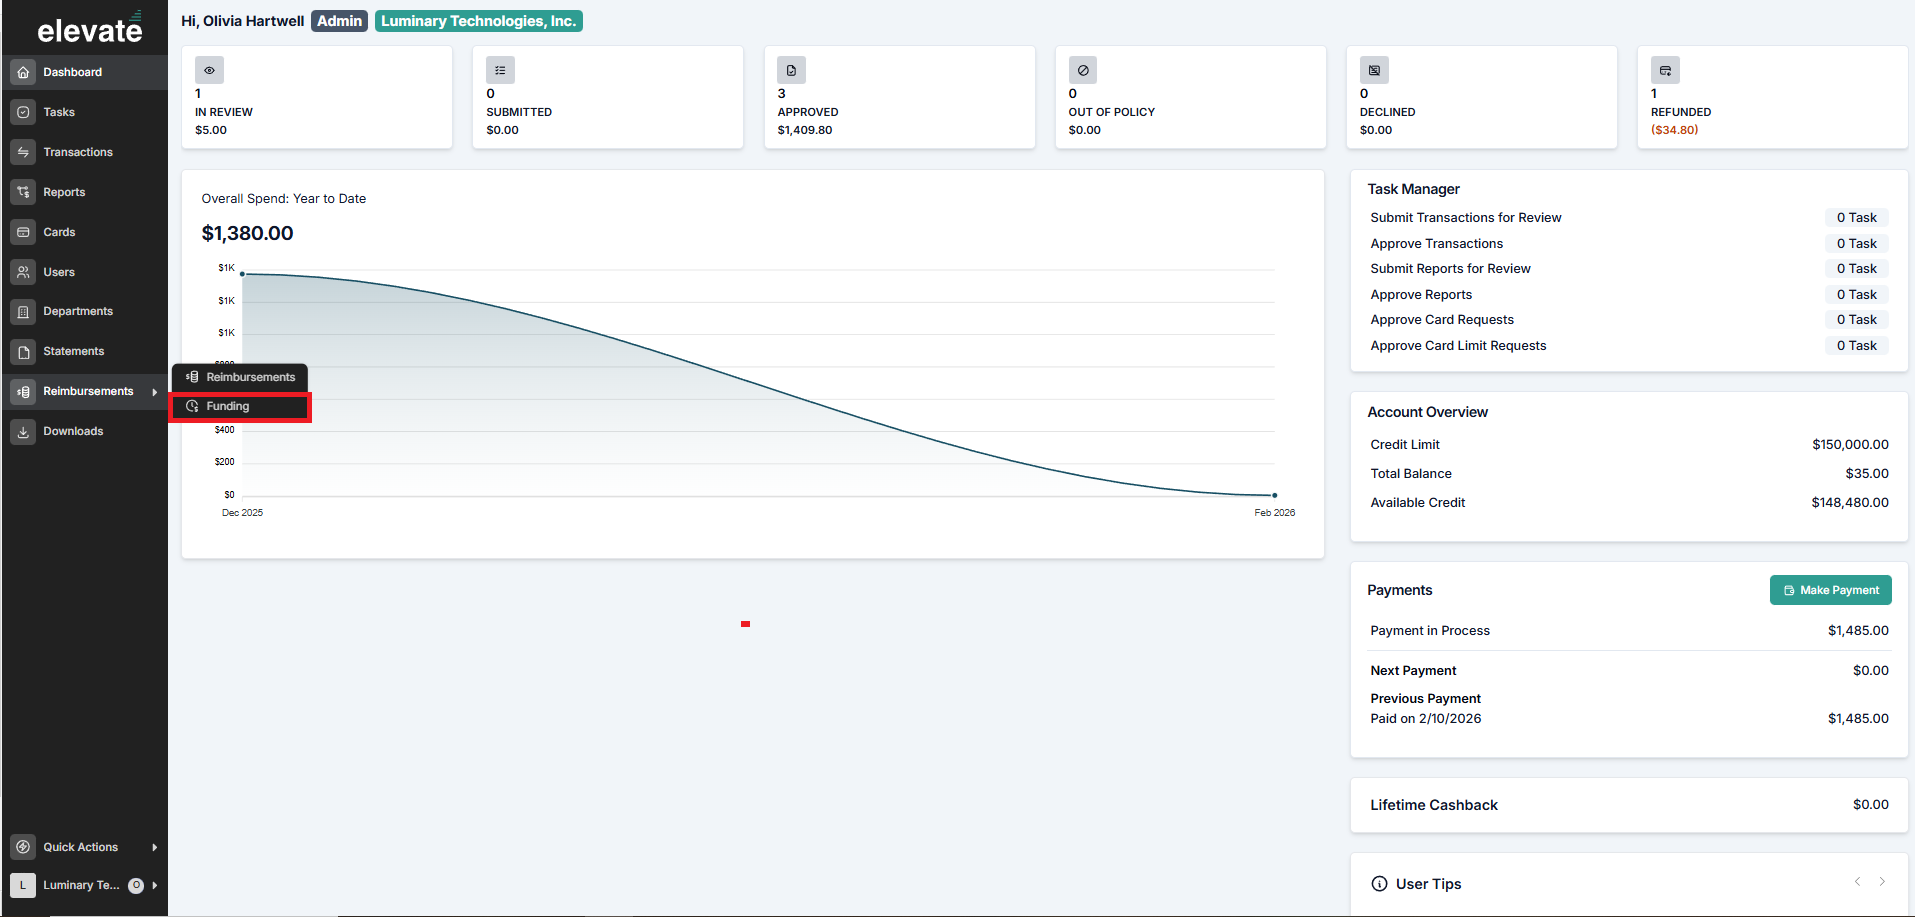Click the Make Payment button
The width and height of the screenshot is (1915, 917).
coord(1830,590)
